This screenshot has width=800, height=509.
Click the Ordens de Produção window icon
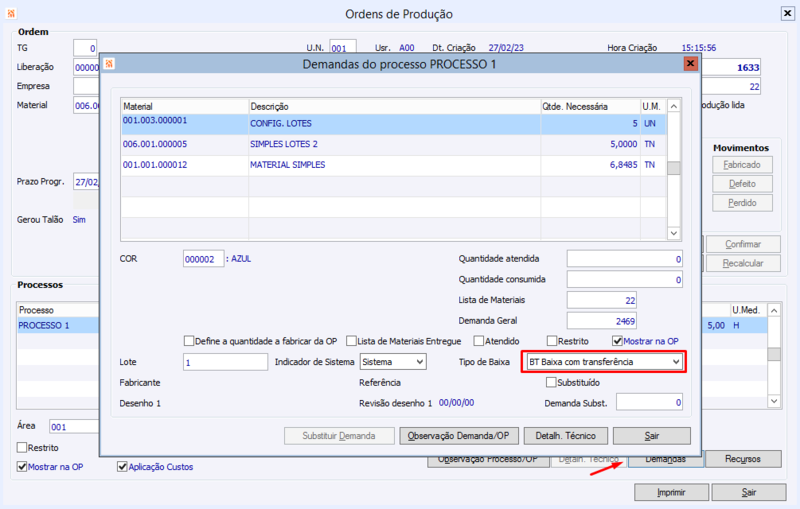pos(10,14)
